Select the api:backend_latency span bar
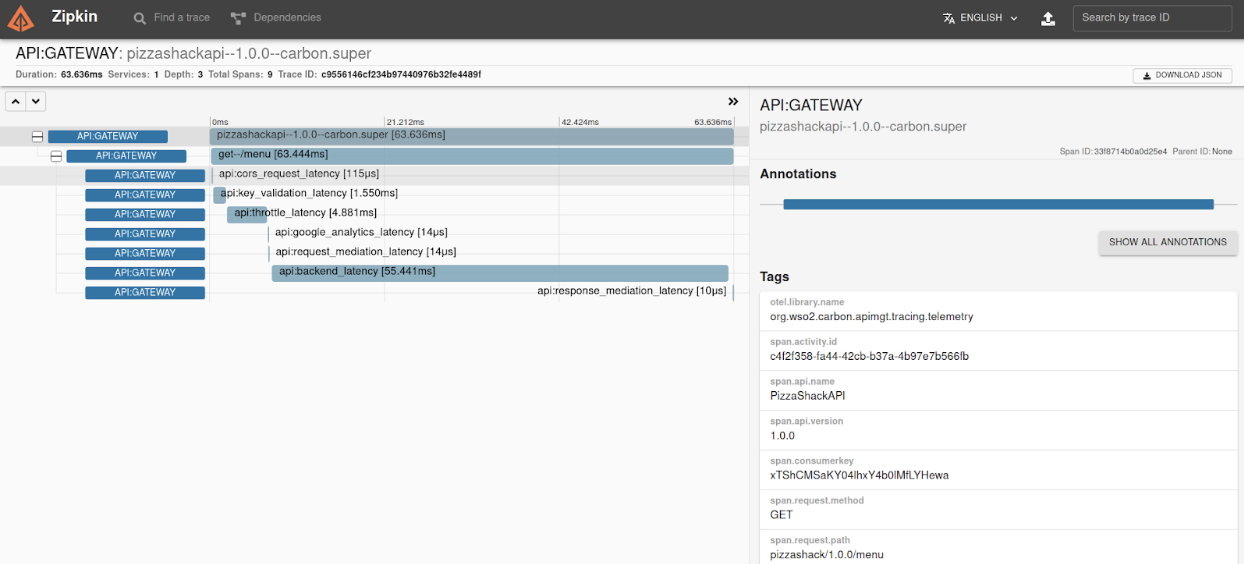This screenshot has height=564, width=1244. tap(499, 273)
